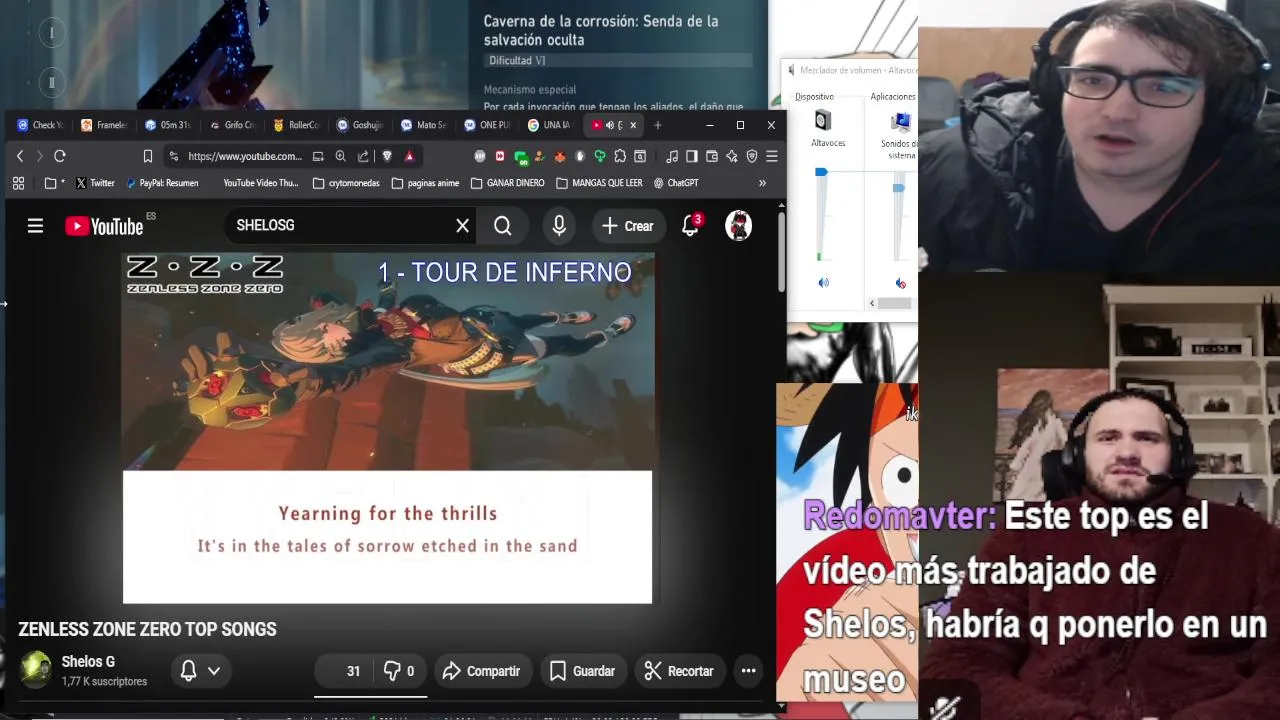Switch to the Mato Se... browser tab
This screenshot has height=720, width=1280.
click(424, 125)
